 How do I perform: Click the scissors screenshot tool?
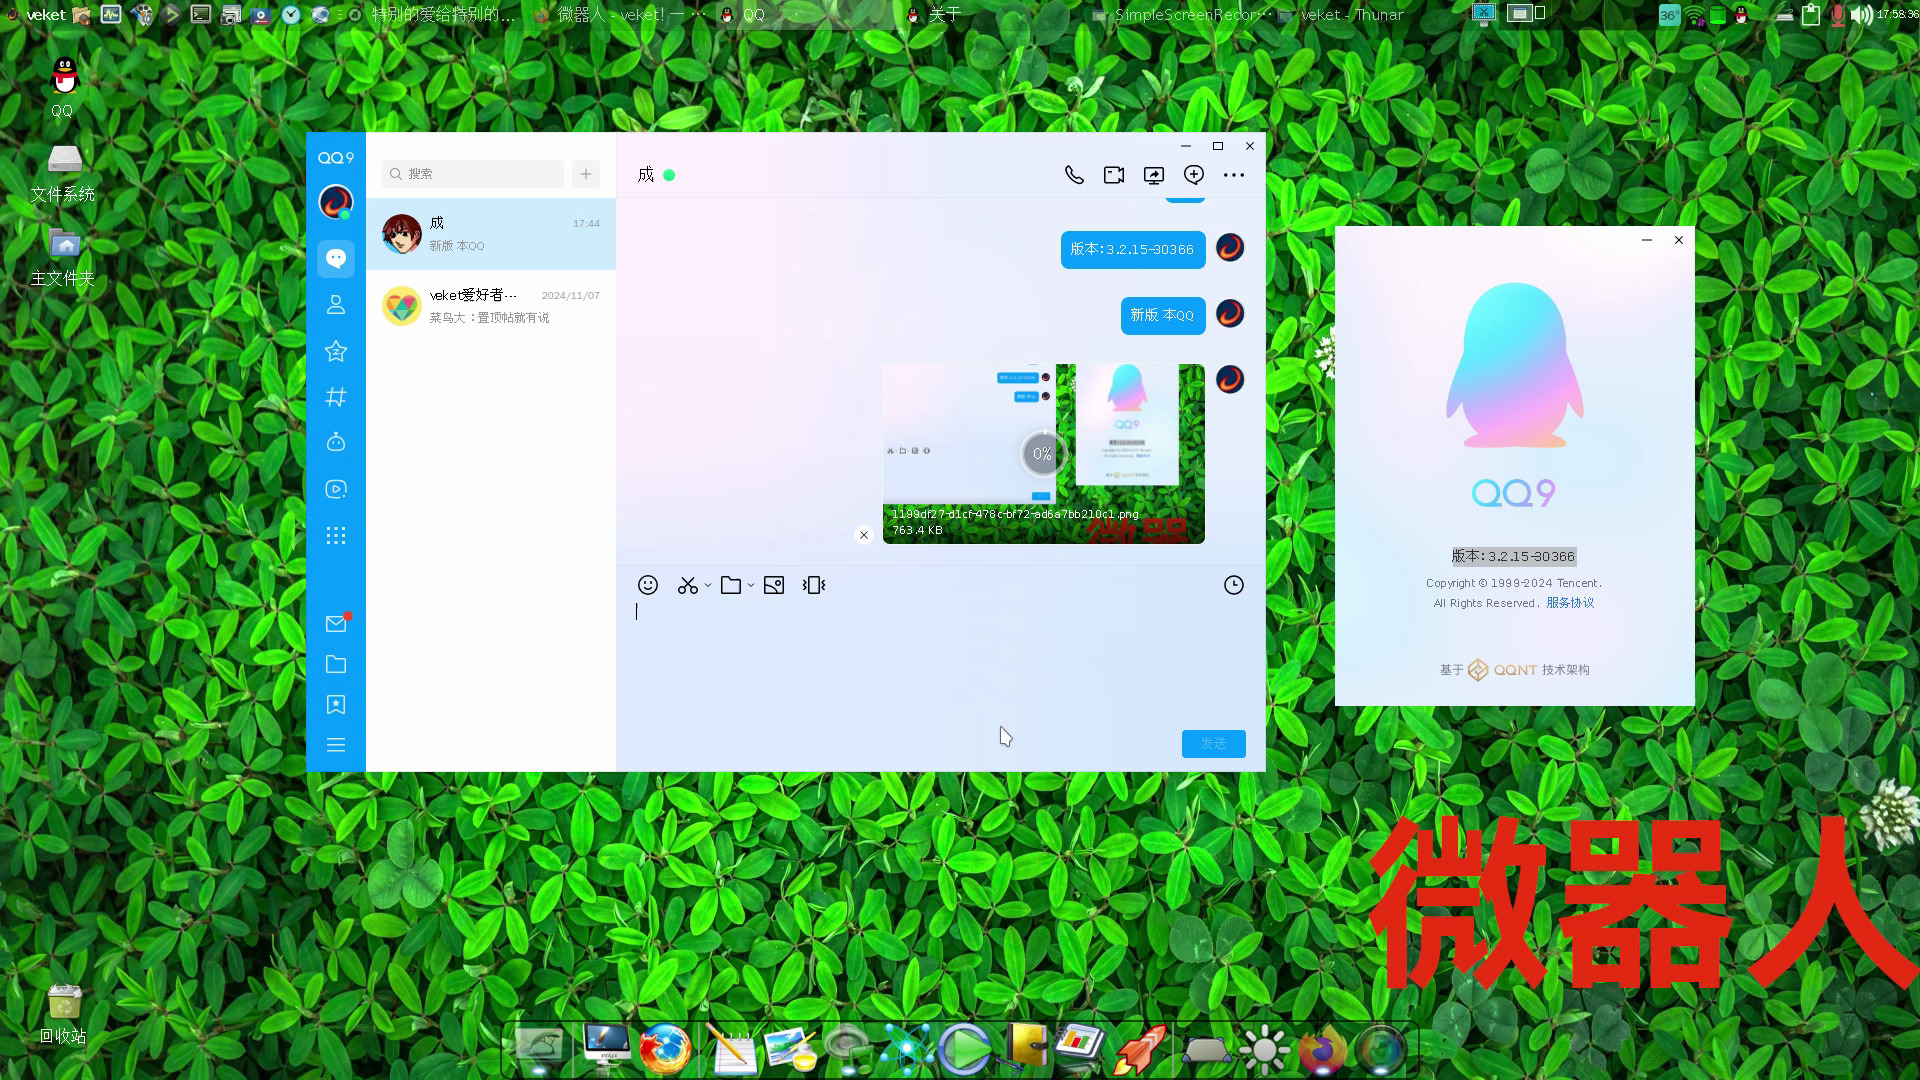pos(687,585)
